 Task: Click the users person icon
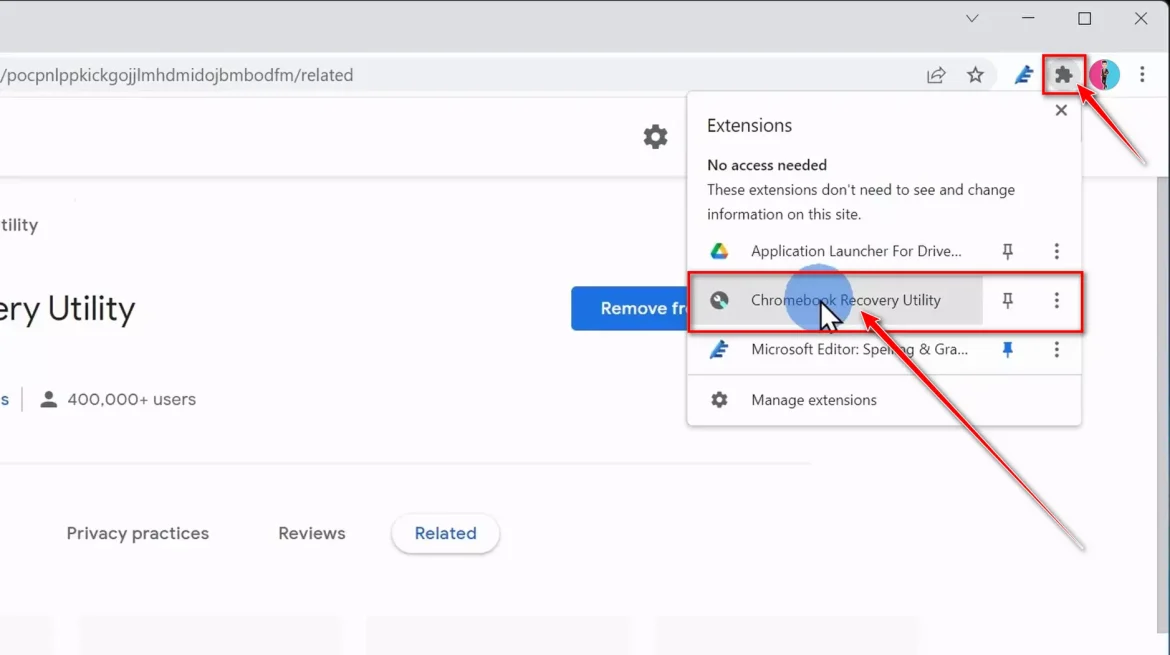tap(49, 399)
